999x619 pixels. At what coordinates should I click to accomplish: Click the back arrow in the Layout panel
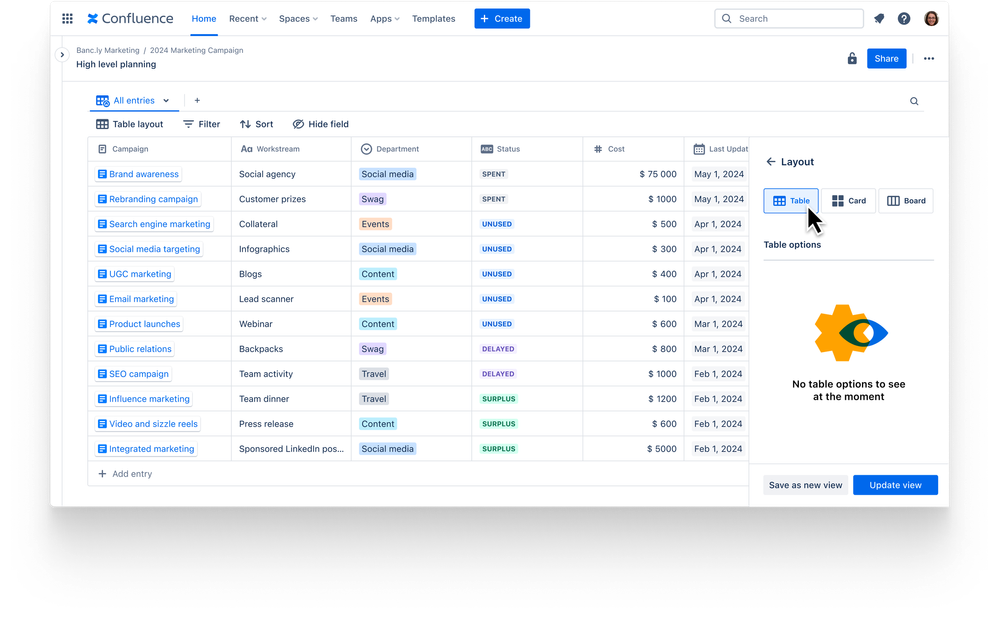point(770,161)
